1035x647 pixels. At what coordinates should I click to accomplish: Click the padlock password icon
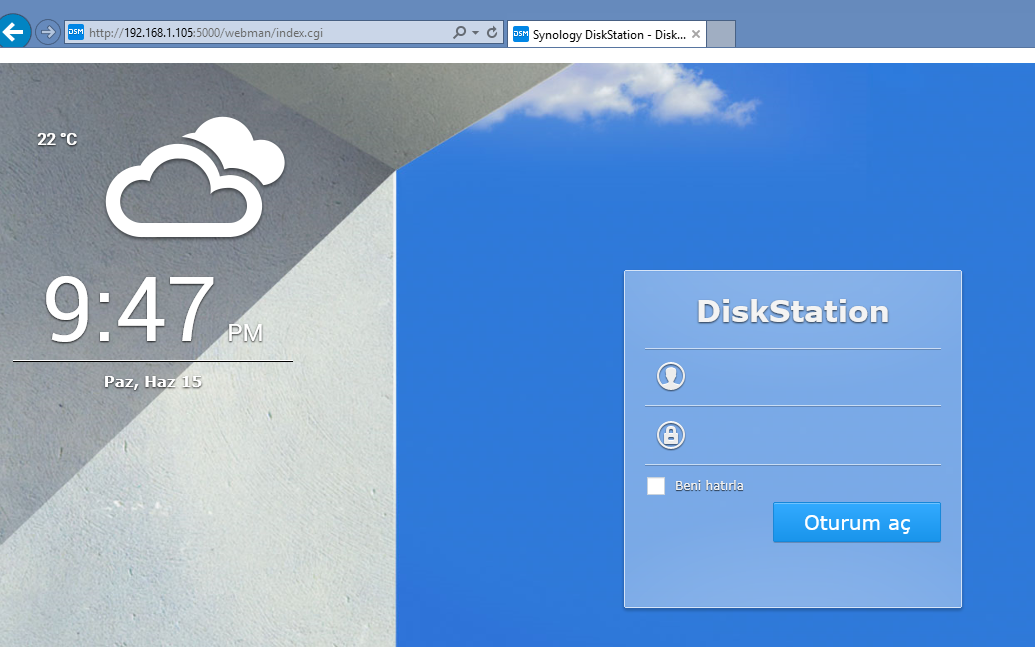pos(671,435)
